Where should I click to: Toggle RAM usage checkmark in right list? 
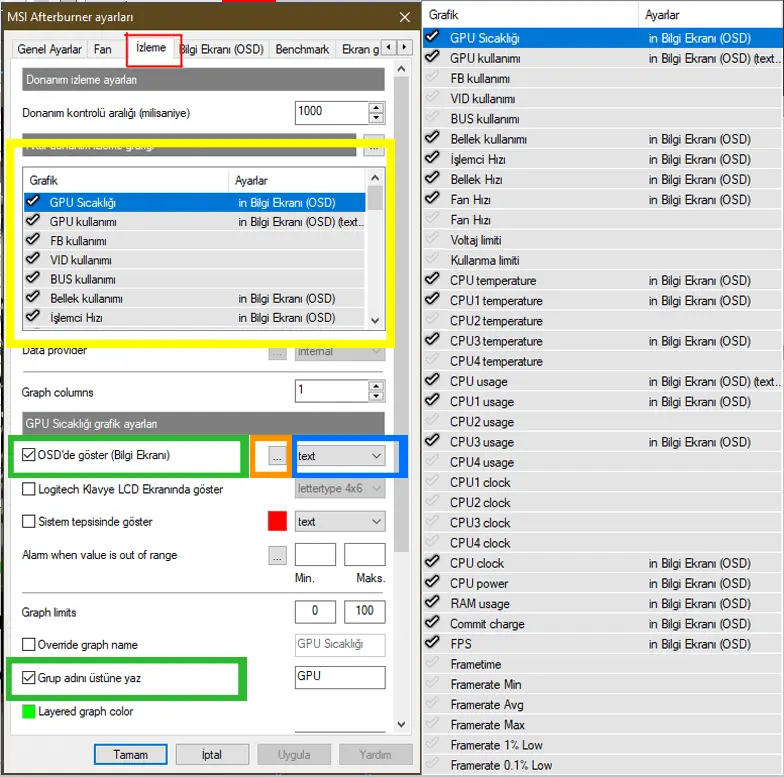pyautogui.click(x=432, y=602)
